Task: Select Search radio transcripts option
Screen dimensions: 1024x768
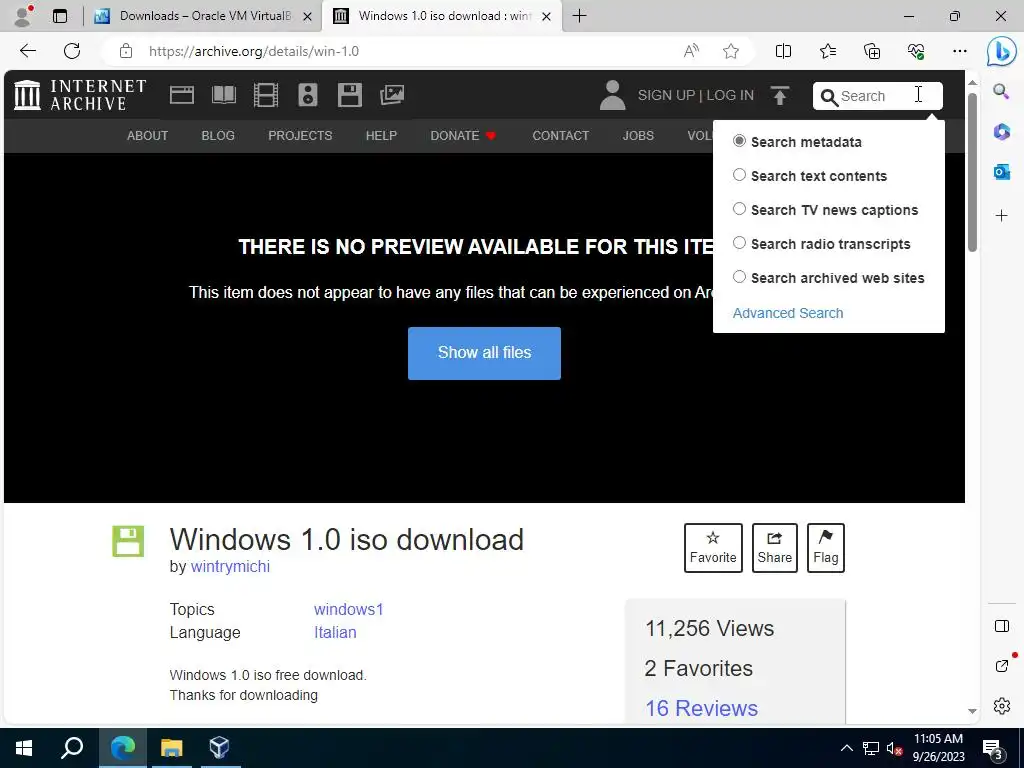Action: pyautogui.click(x=739, y=243)
